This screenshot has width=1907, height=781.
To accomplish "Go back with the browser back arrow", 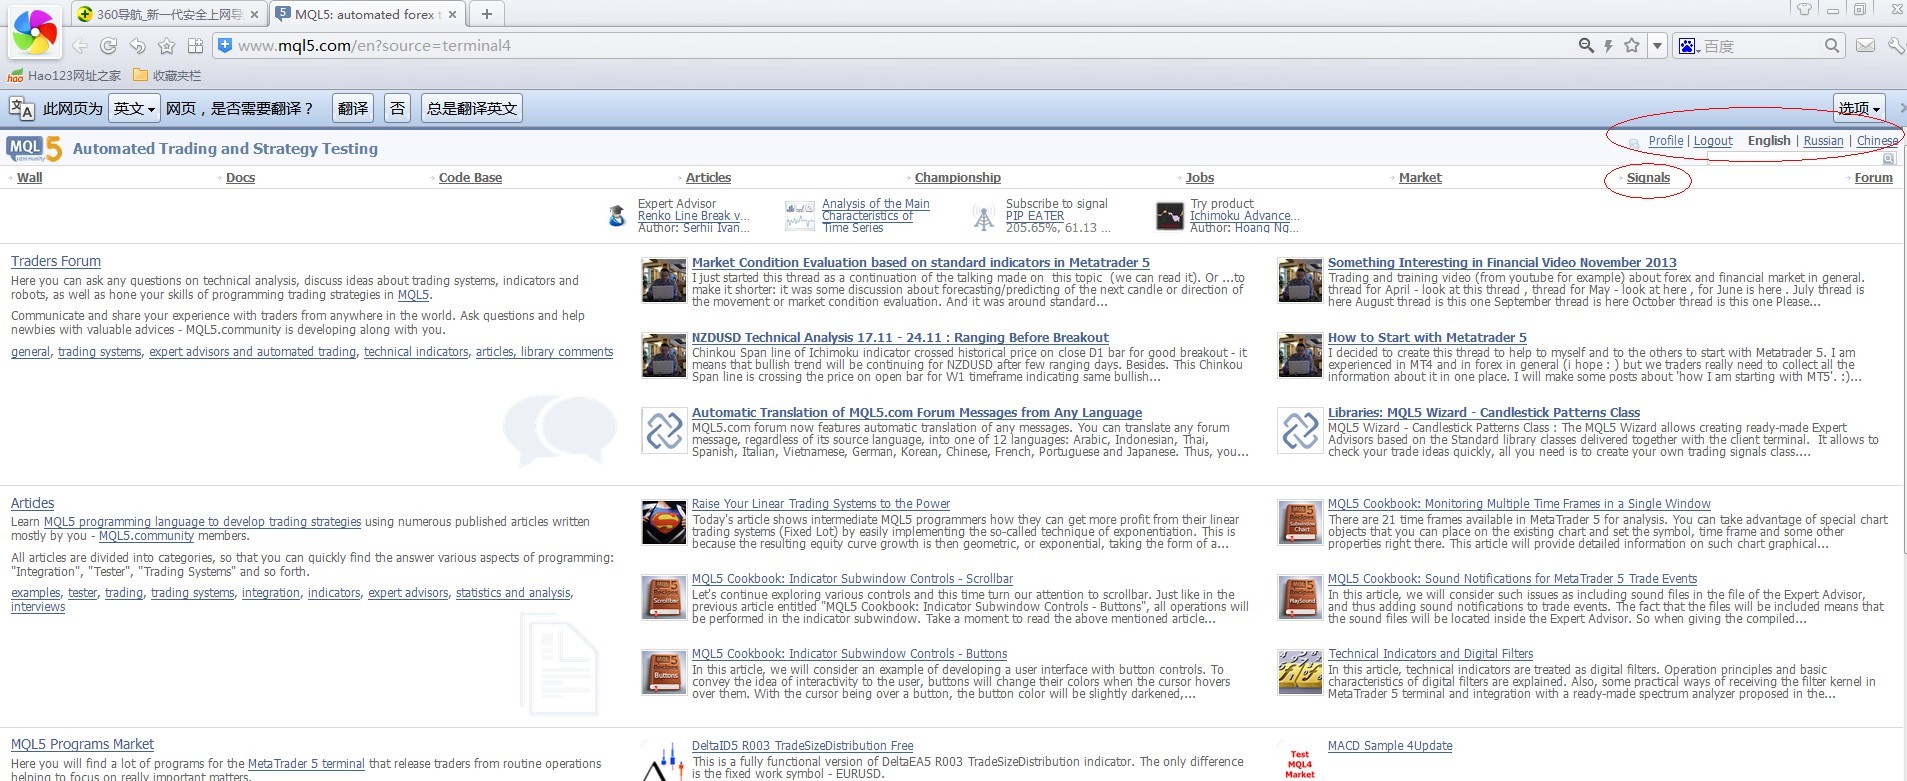I will 80,46.
